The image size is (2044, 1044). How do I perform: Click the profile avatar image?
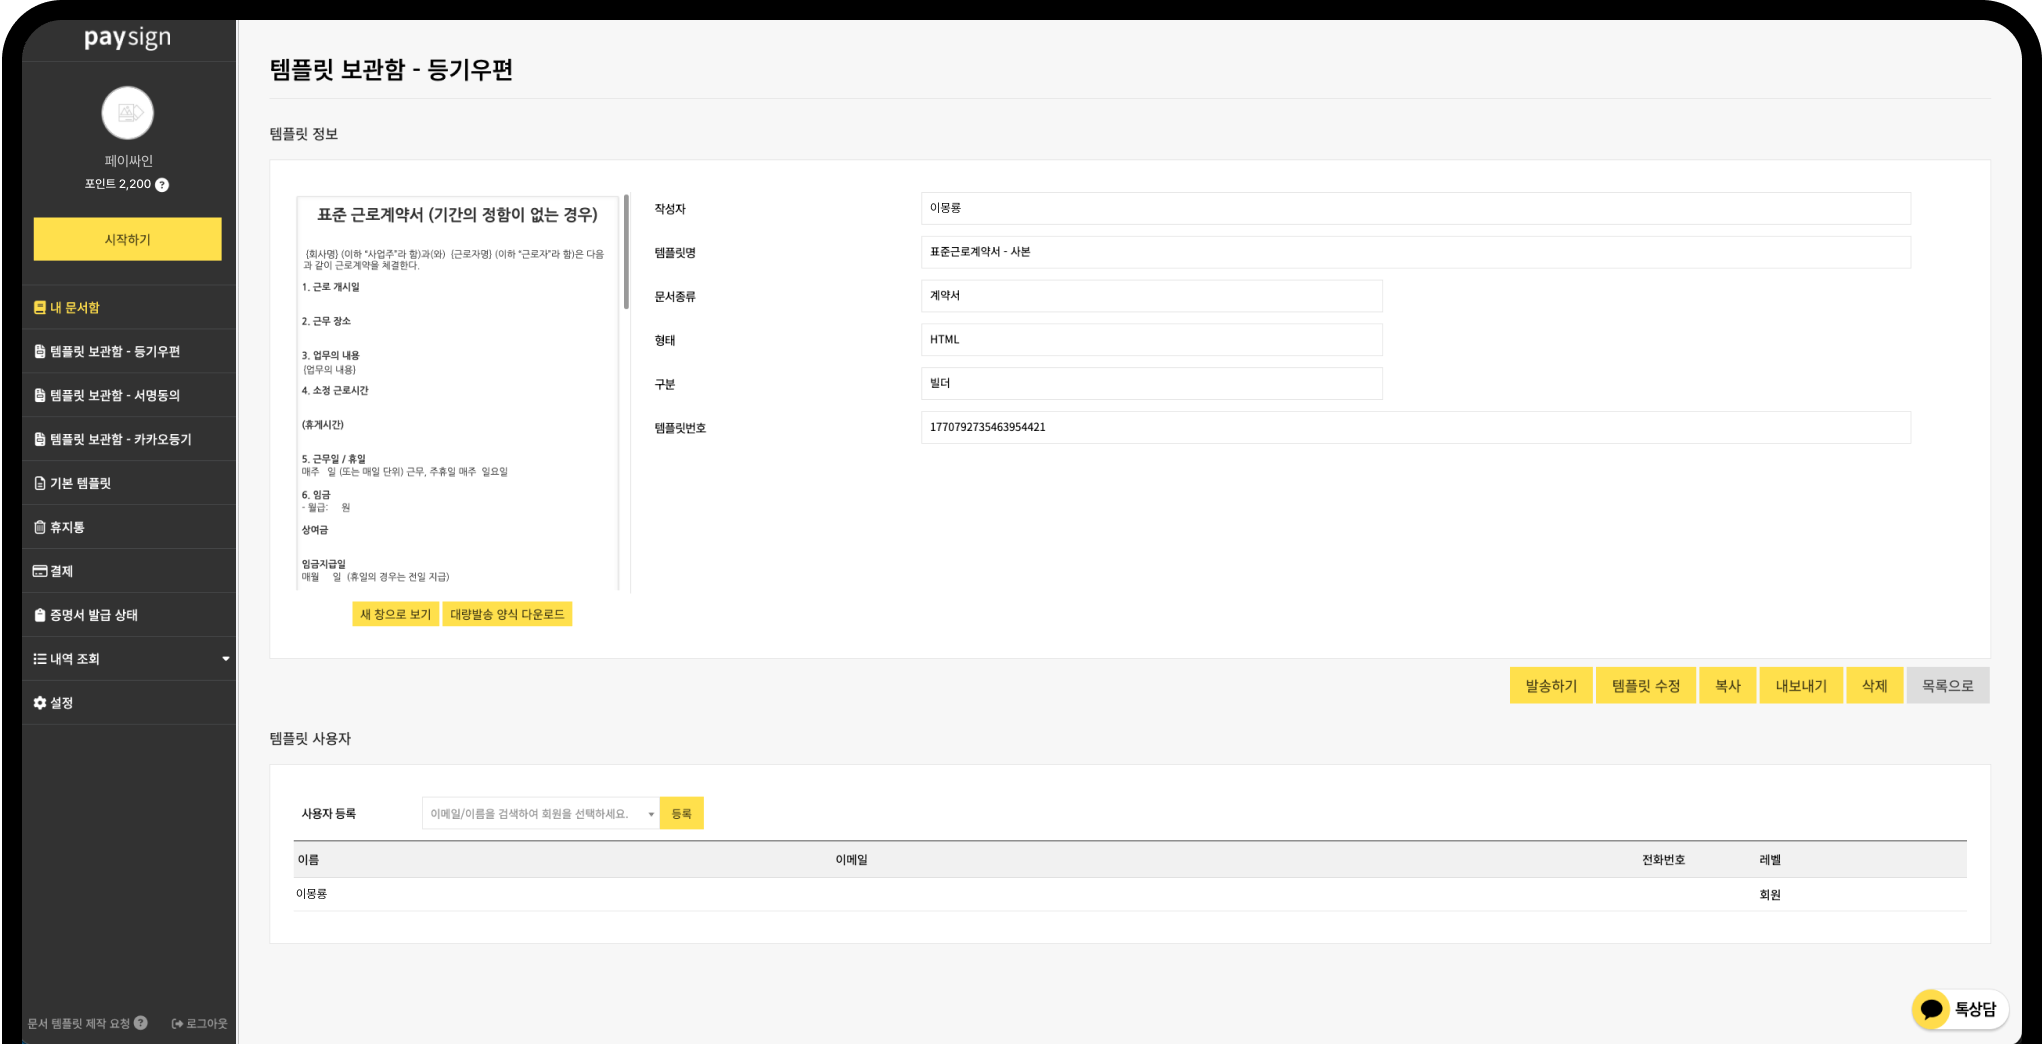click(x=128, y=113)
